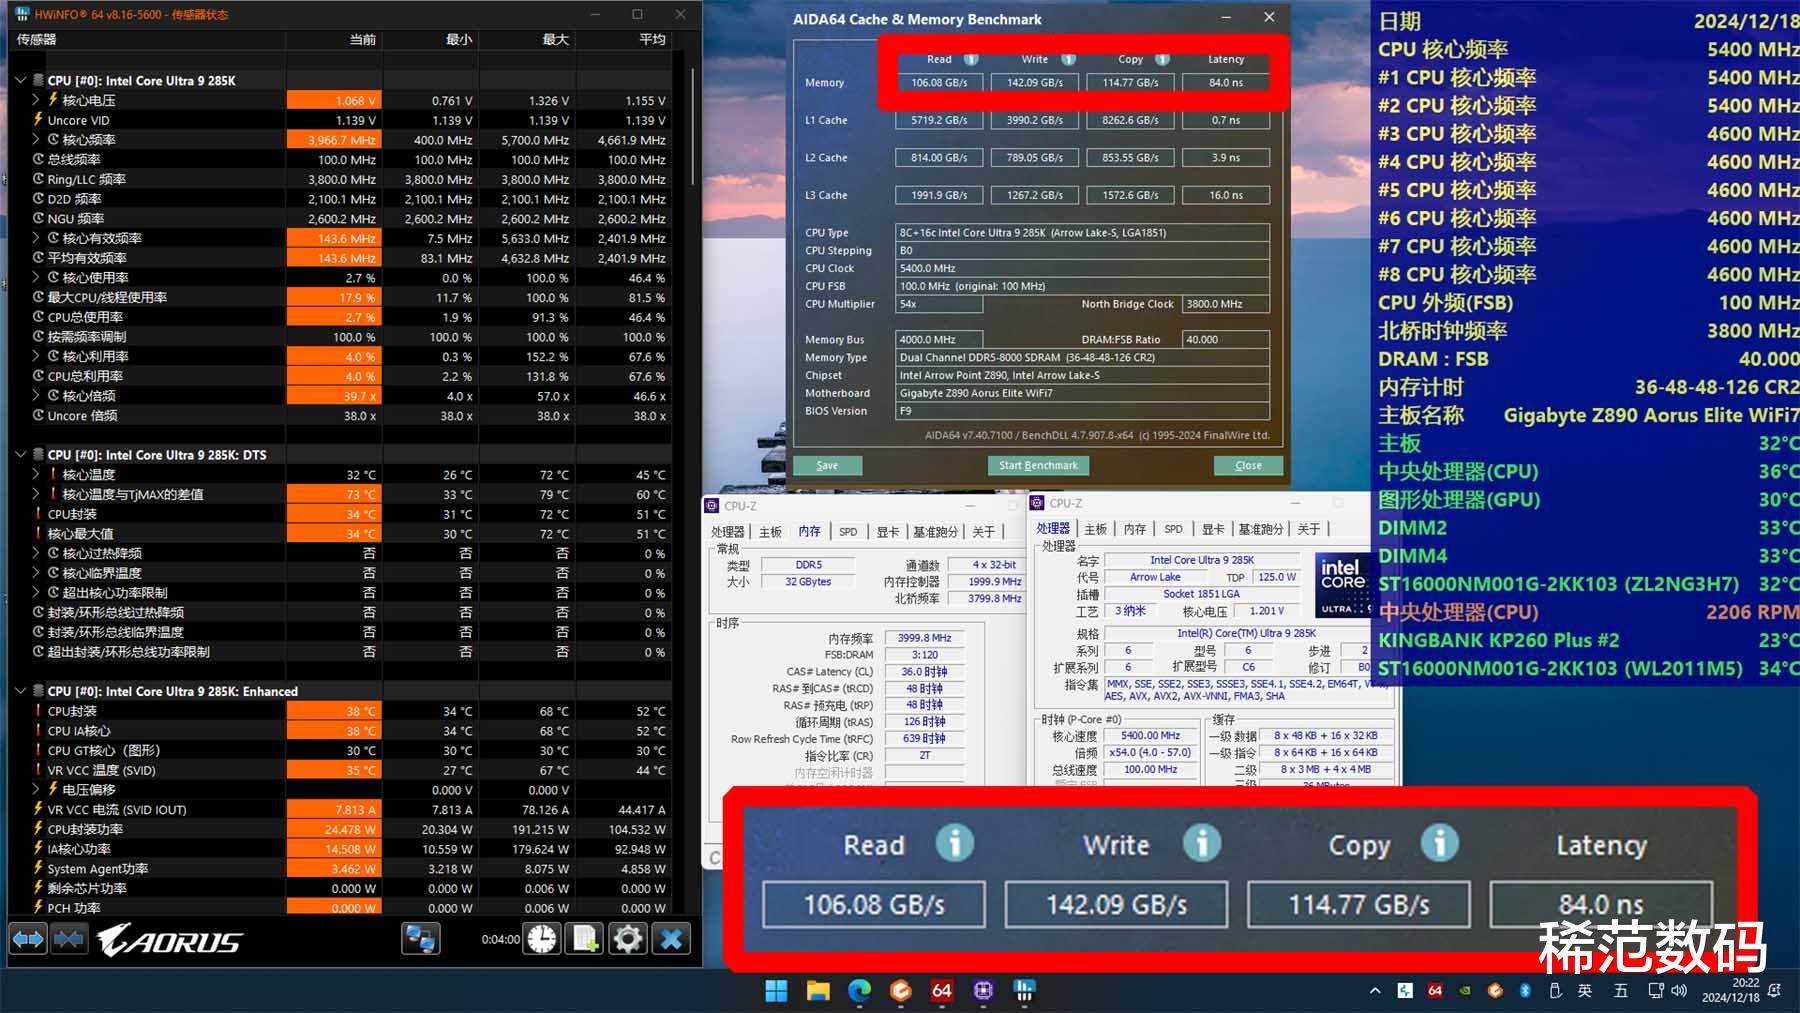Switch to the SPD tab in left CPU-Z
The width and height of the screenshot is (1800, 1013).
848,531
